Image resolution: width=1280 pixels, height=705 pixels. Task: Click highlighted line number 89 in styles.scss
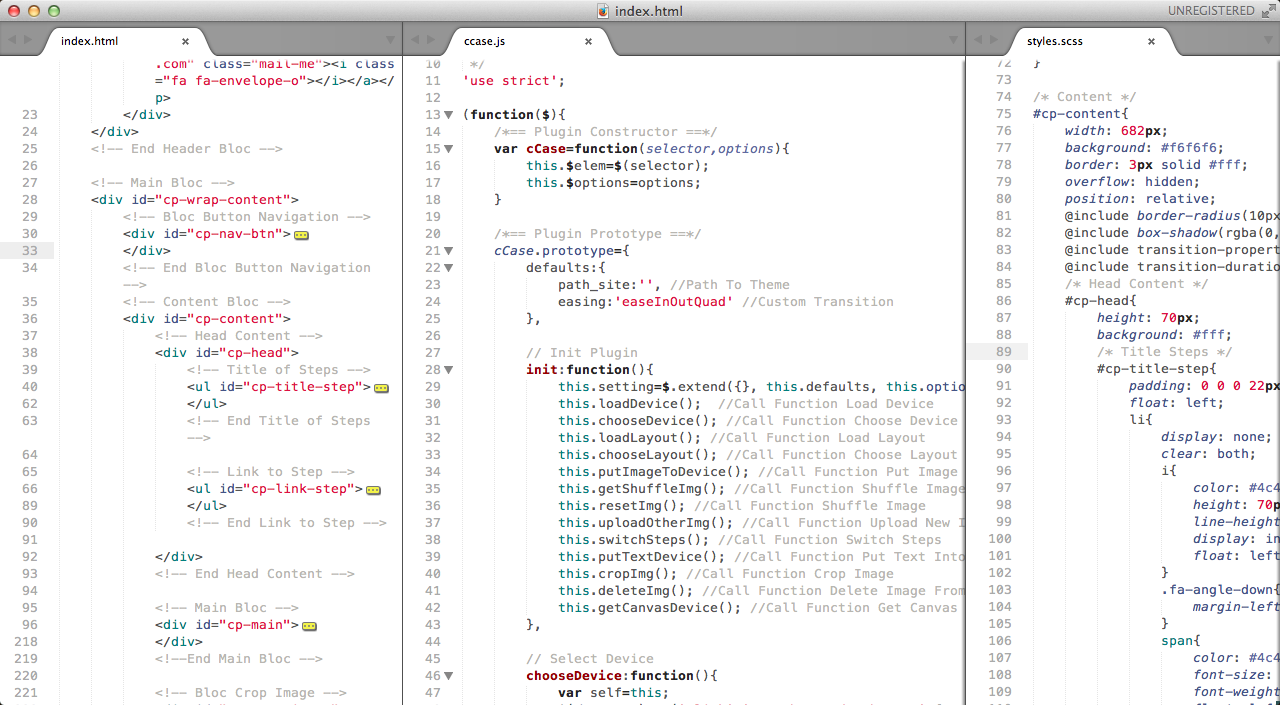pos(1003,352)
